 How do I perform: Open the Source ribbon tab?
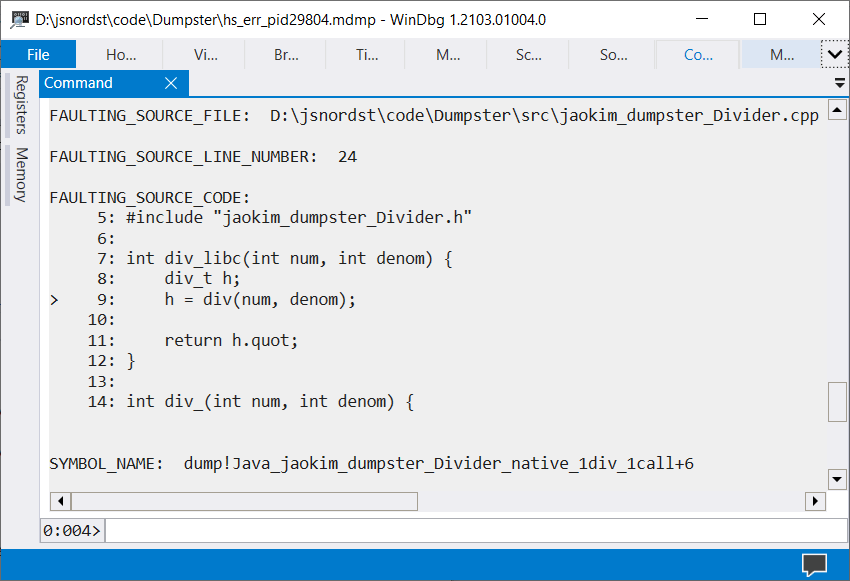coord(611,55)
